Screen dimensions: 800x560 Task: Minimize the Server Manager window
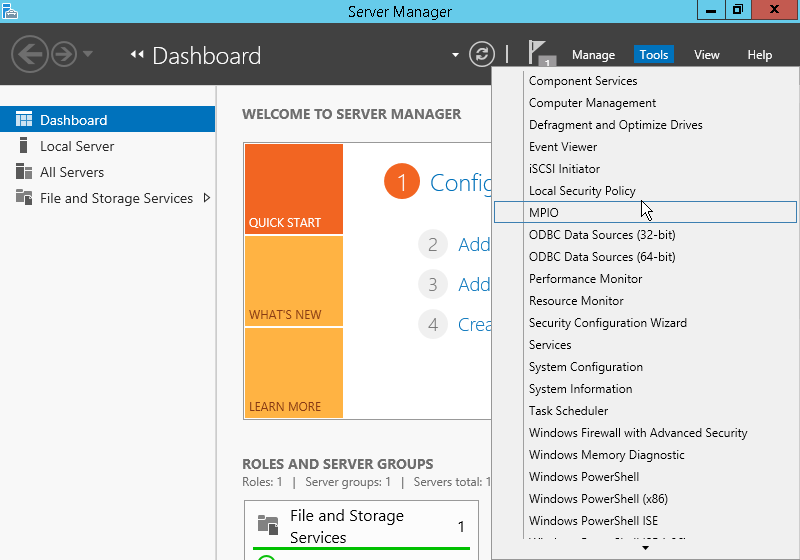pyautogui.click(x=711, y=10)
